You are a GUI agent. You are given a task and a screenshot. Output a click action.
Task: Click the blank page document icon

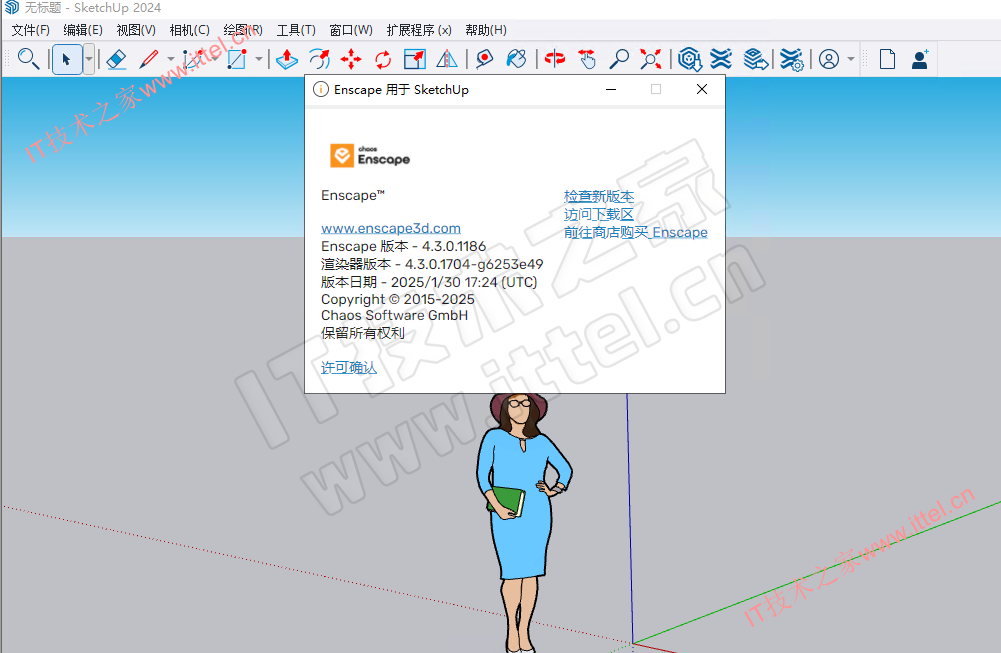[x=887, y=59]
